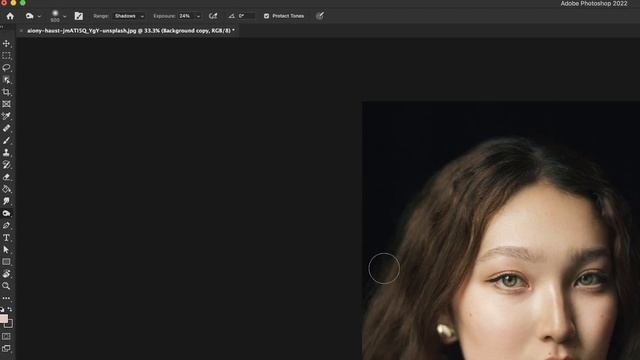Expand the Exposure slider dropdown arrow

[198, 16]
